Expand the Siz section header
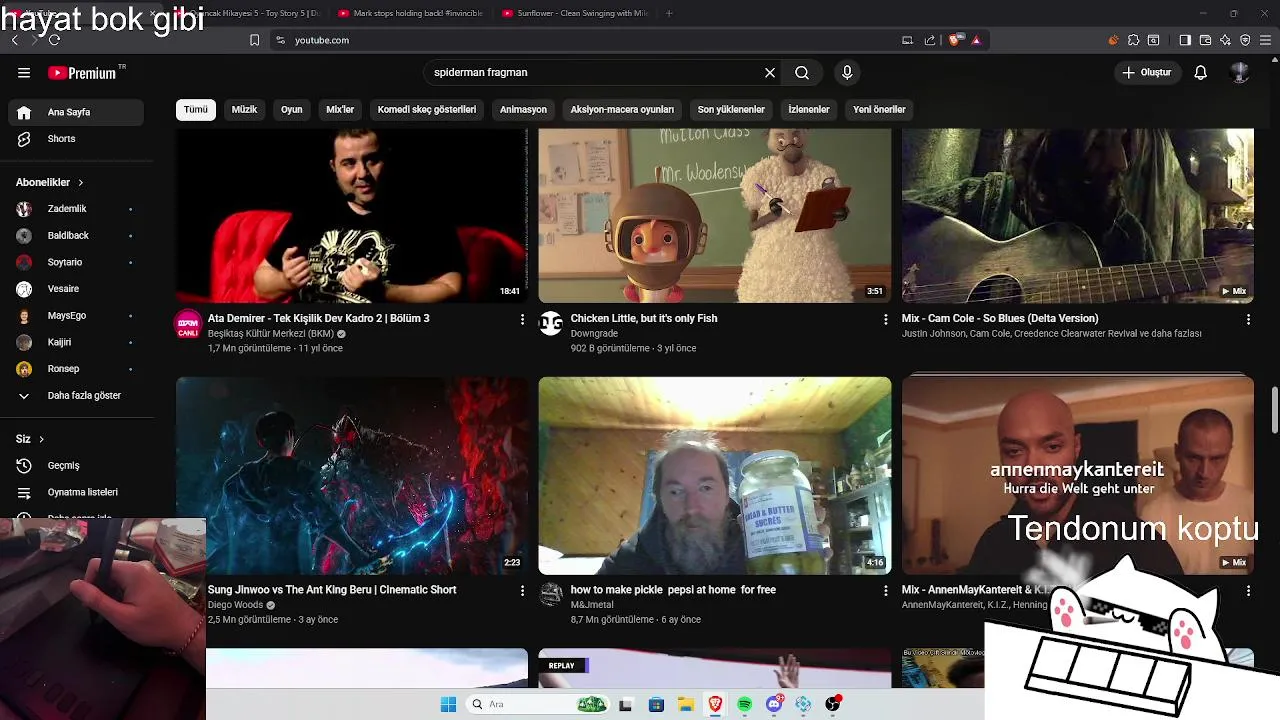The image size is (1280, 720). 30,439
